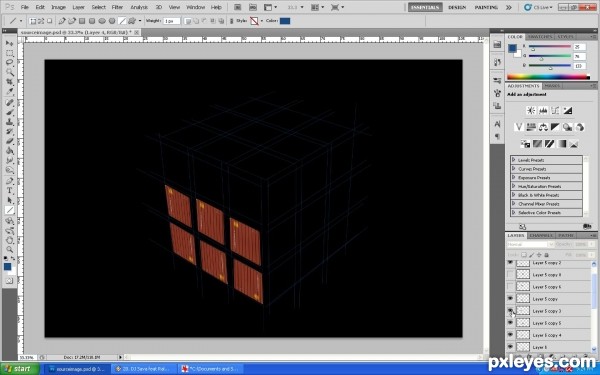Add a Channel Mixer adjustment
This screenshot has height=375, width=600.
(x=580, y=127)
